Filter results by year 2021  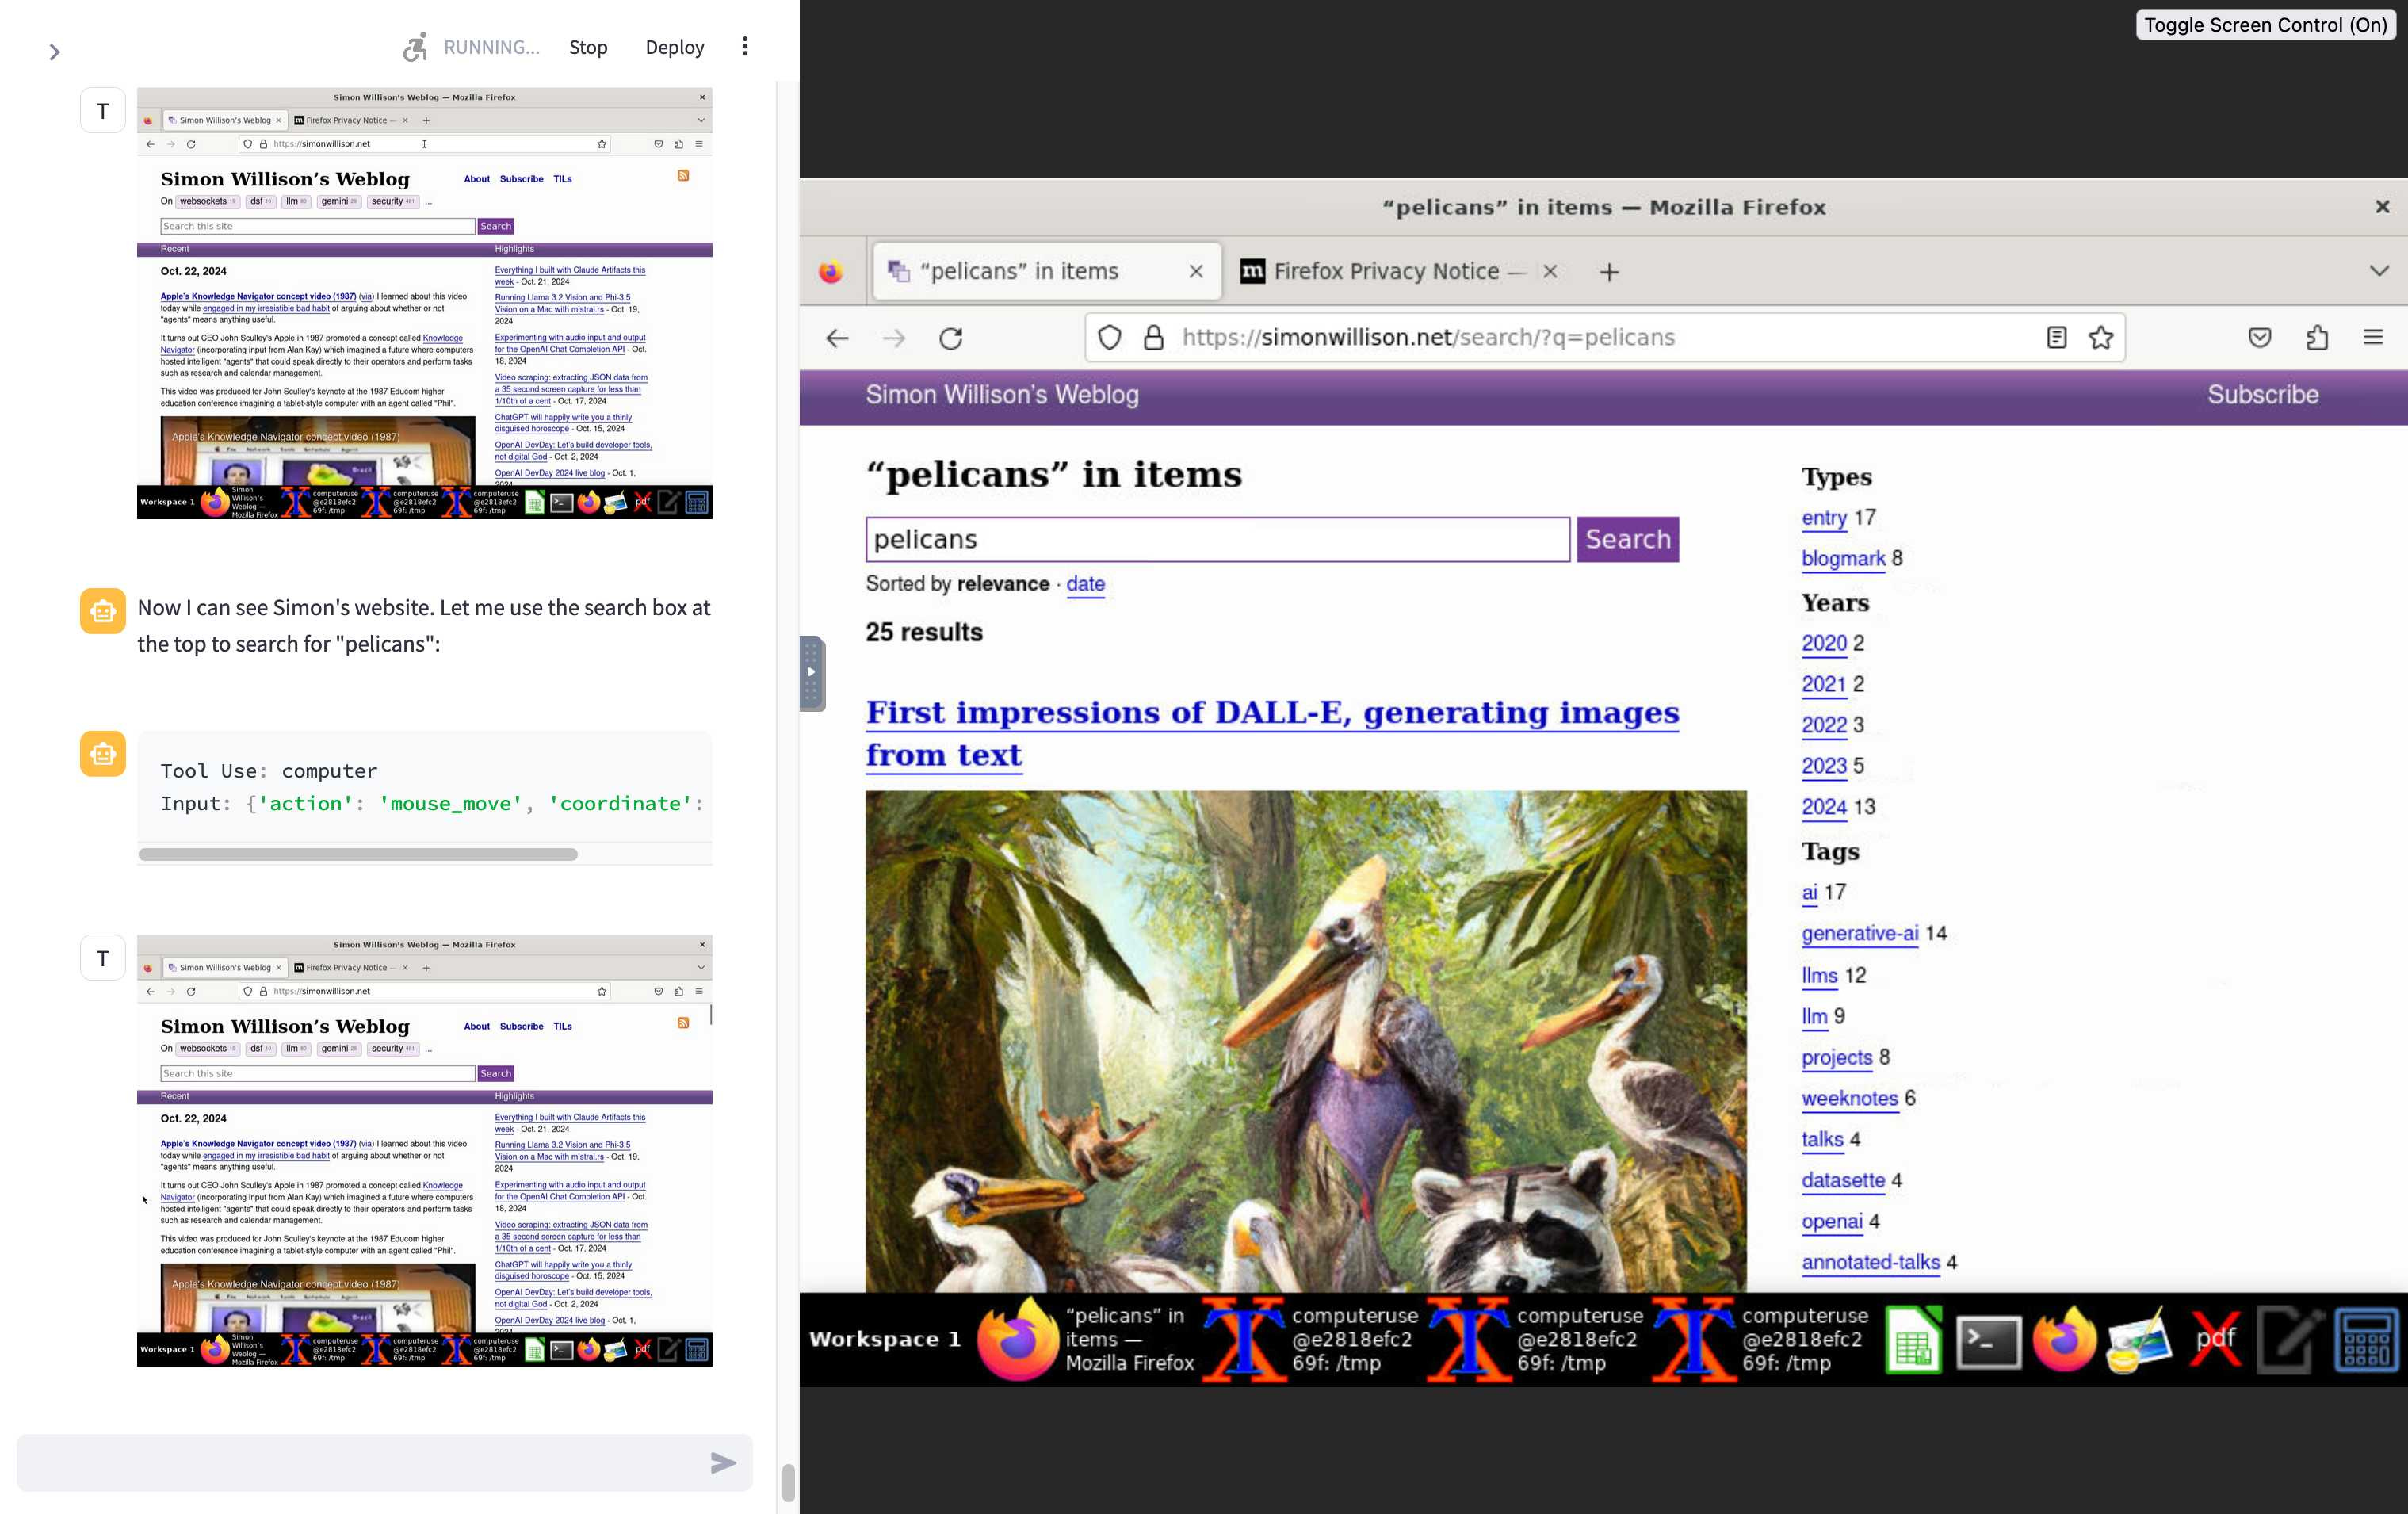(x=1823, y=684)
